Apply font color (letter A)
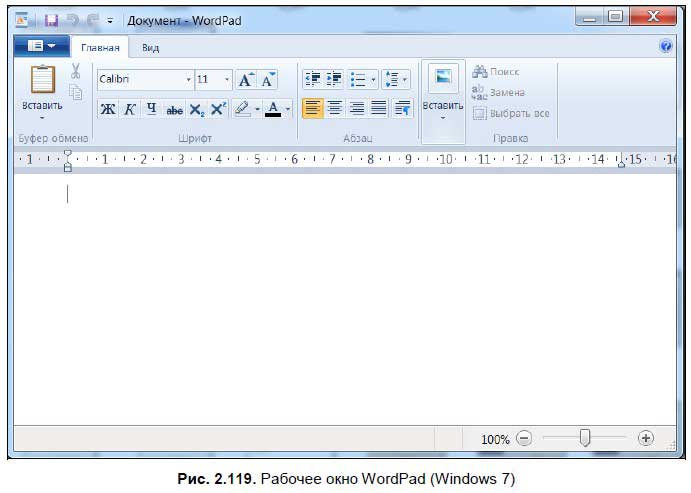The width and height of the screenshot is (691, 493). [273, 108]
